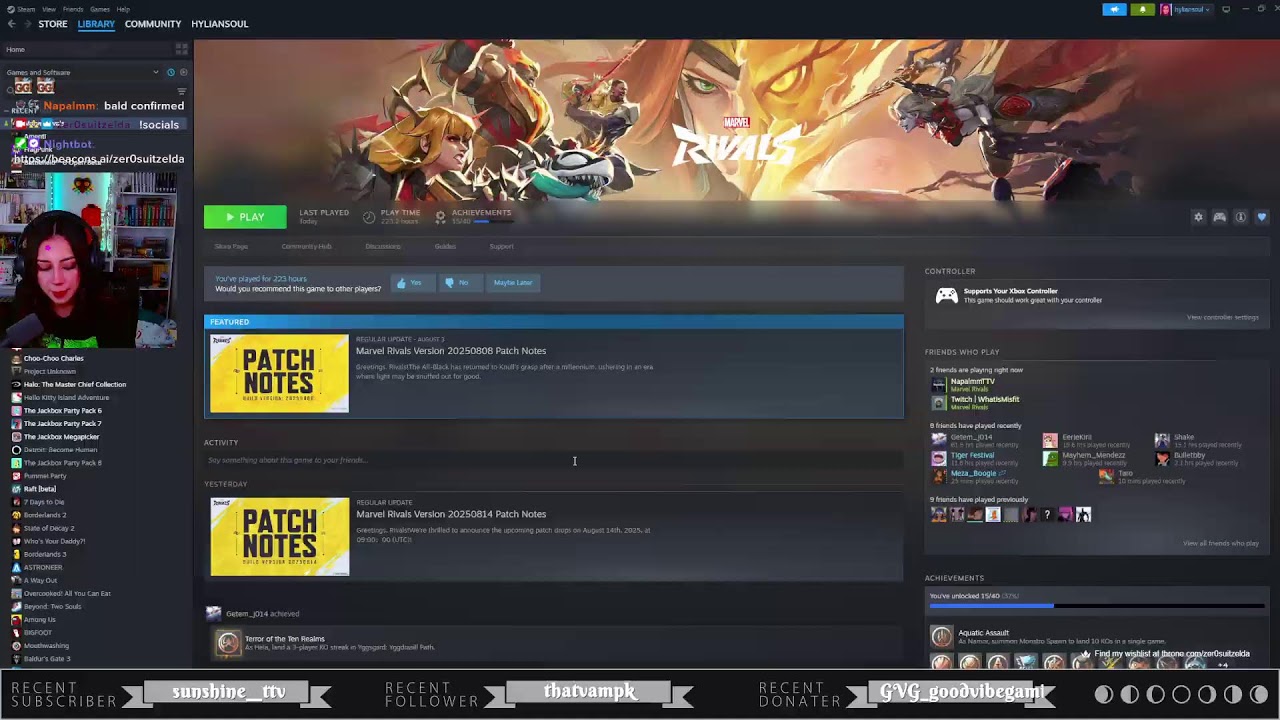Toggle the favorite heart icon
This screenshot has width=1280, height=720.
click(x=1262, y=217)
